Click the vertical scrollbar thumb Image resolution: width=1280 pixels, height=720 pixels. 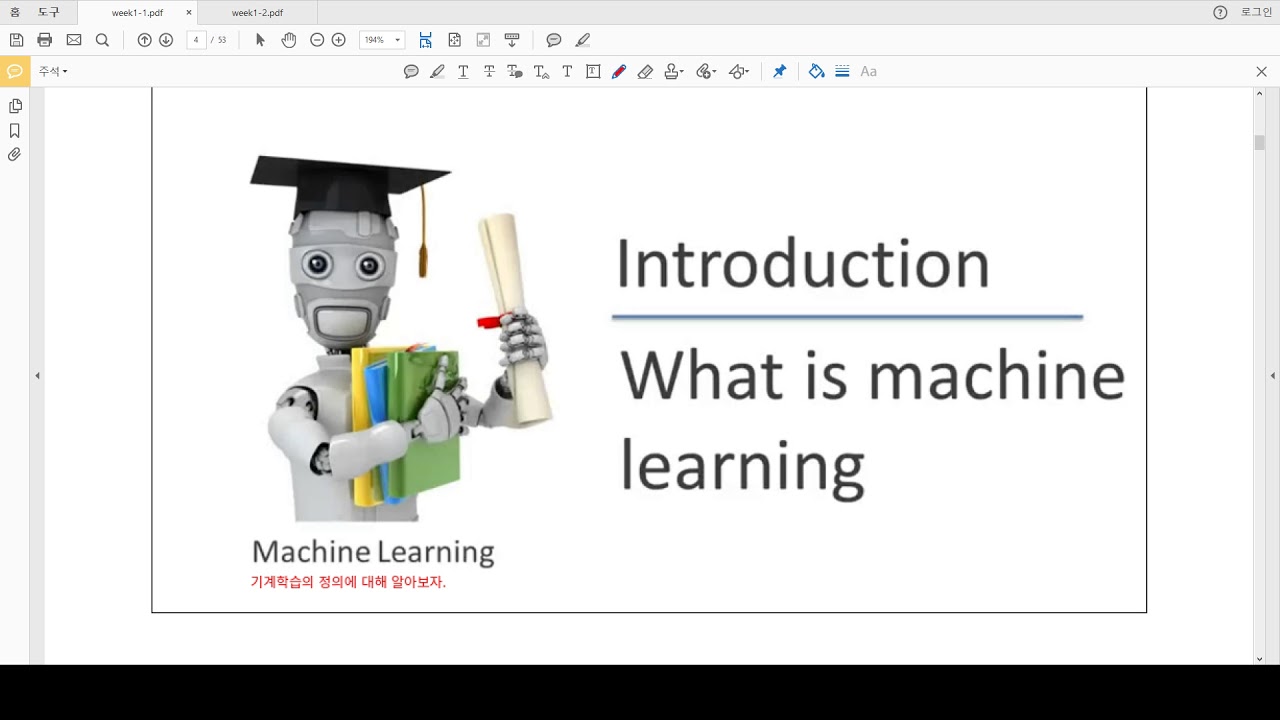[x=1260, y=143]
